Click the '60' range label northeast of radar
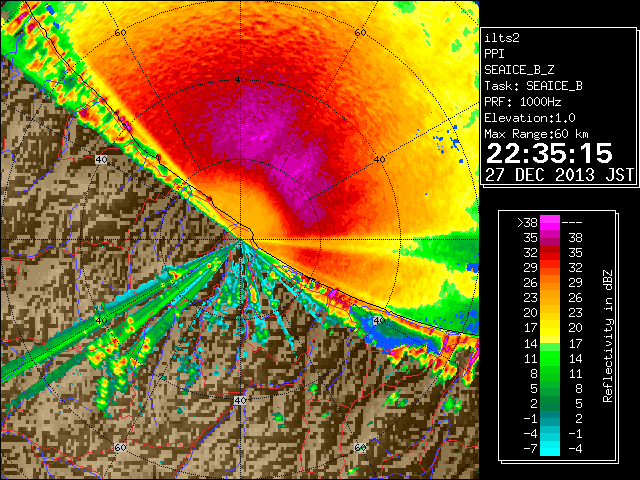 360,32
